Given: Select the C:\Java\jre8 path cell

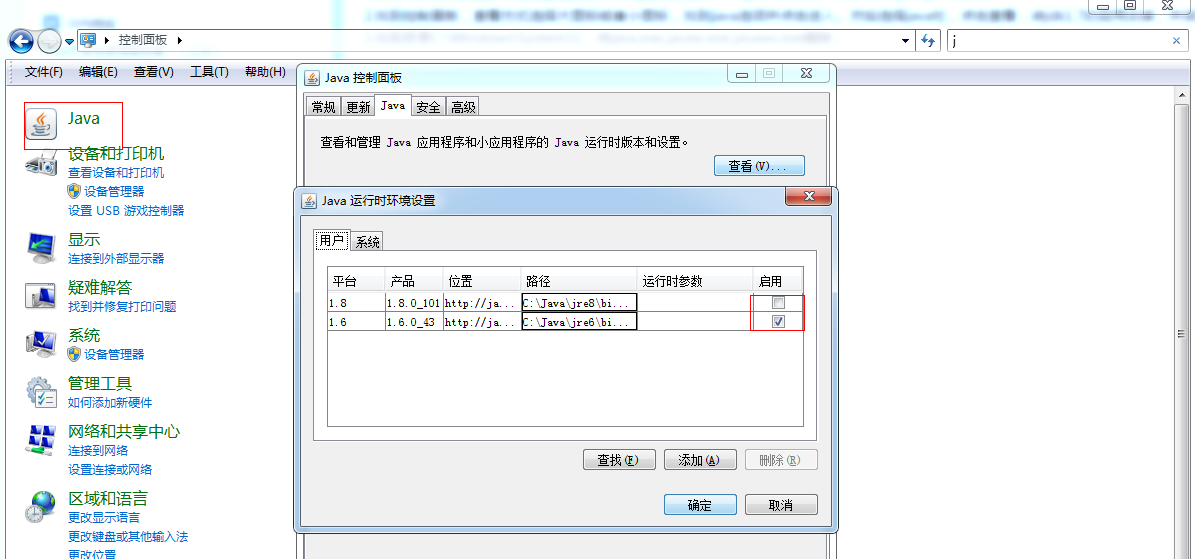Looking at the screenshot, I should click(x=579, y=303).
